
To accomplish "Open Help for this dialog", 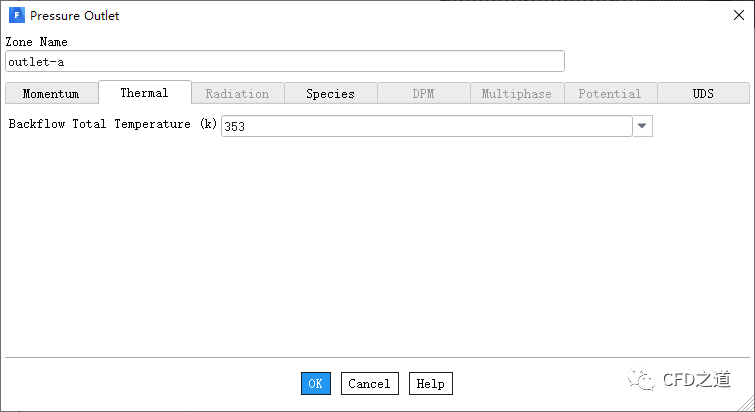I will 430,384.
